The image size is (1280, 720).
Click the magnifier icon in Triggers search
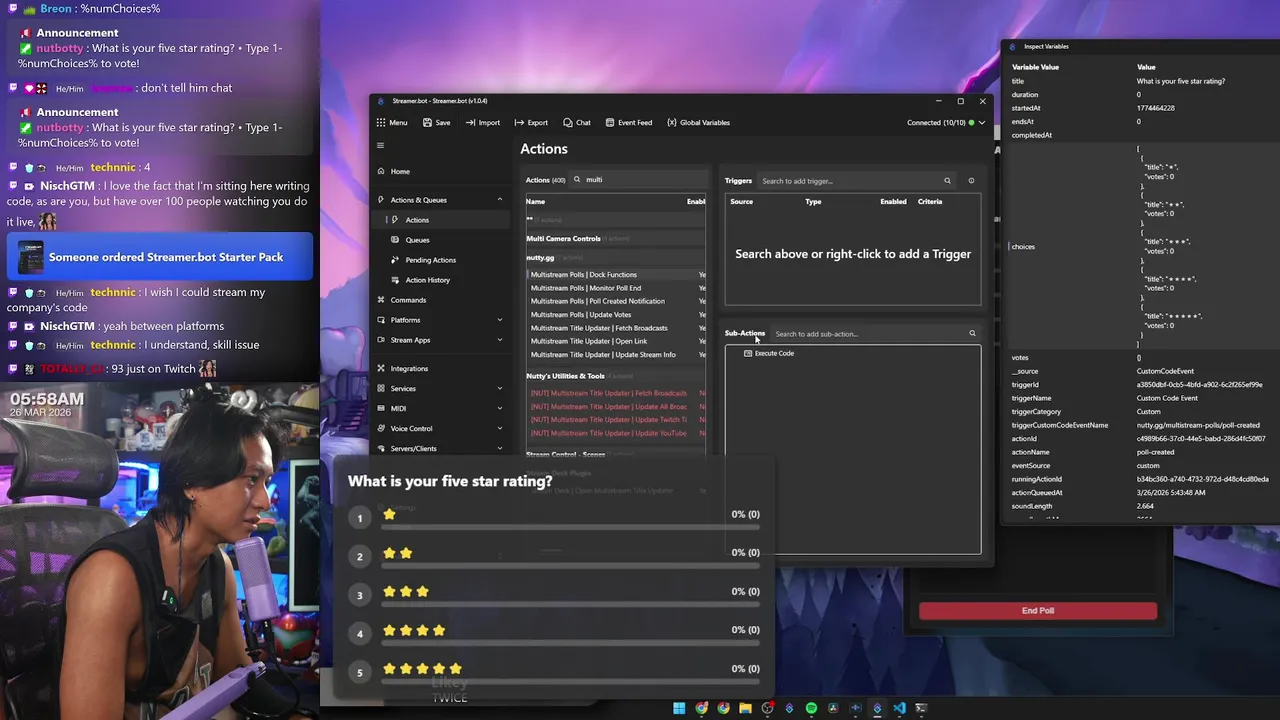[947, 181]
